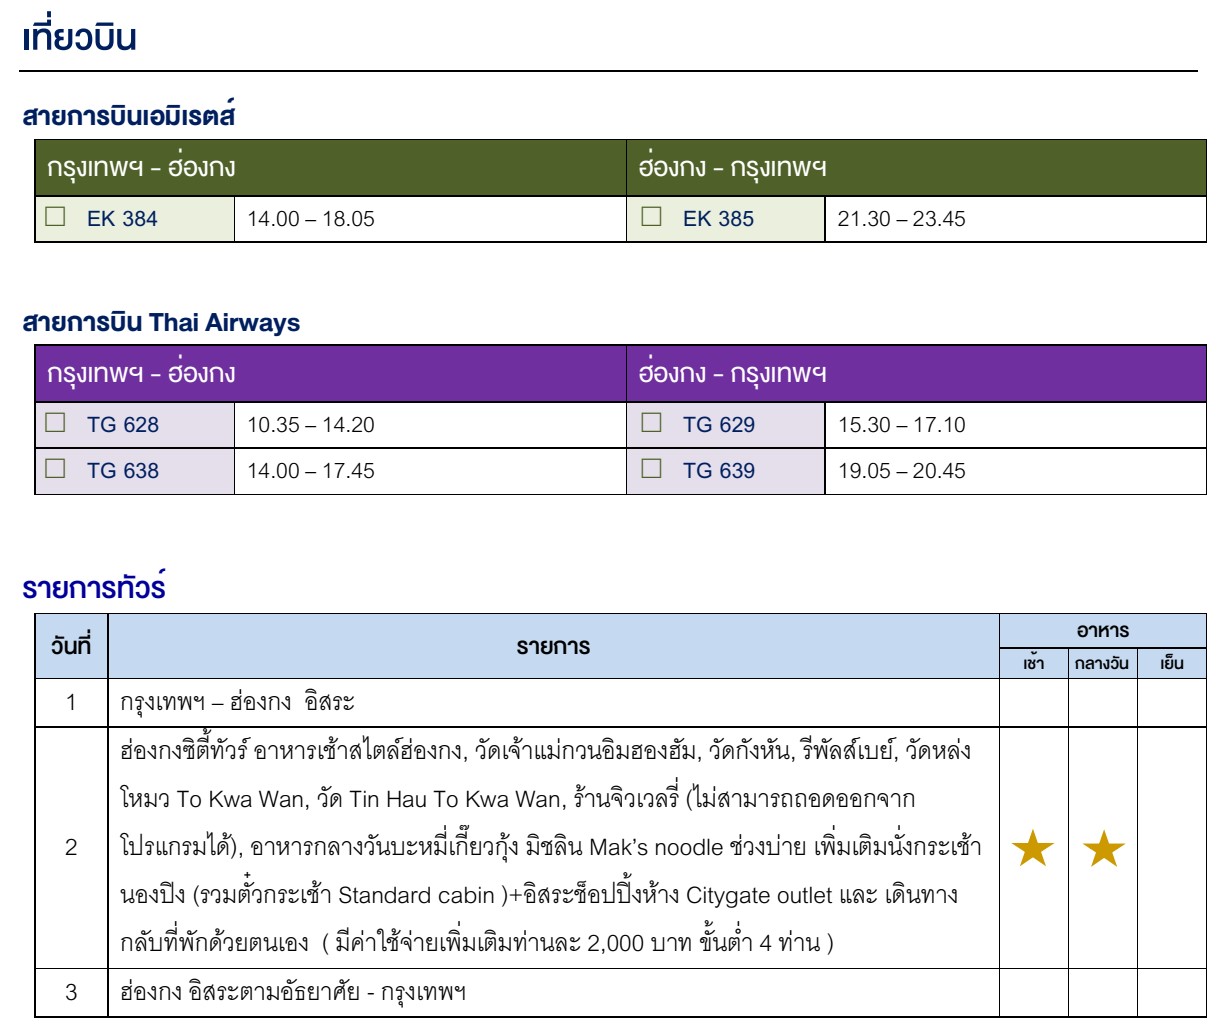The width and height of the screenshot is (1232, 1032).
Task: Click day number 3 cell
Action: [x=71, y=993]
